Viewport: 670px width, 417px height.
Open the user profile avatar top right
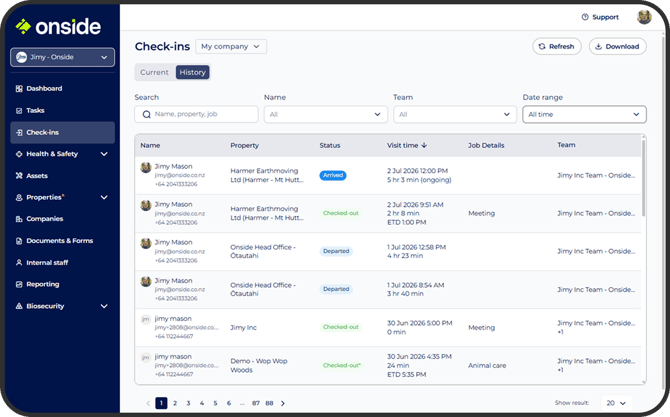tap(644, 17)
